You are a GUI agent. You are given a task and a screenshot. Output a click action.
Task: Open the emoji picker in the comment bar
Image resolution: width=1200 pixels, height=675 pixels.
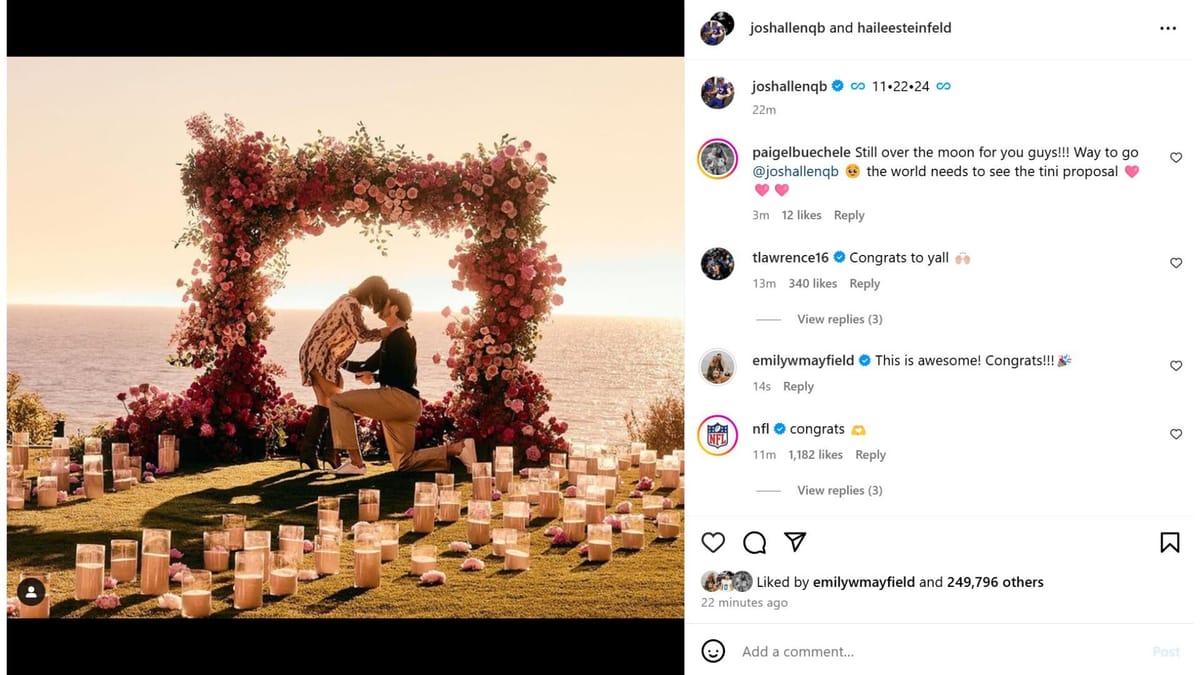click(x=713, y=651)
